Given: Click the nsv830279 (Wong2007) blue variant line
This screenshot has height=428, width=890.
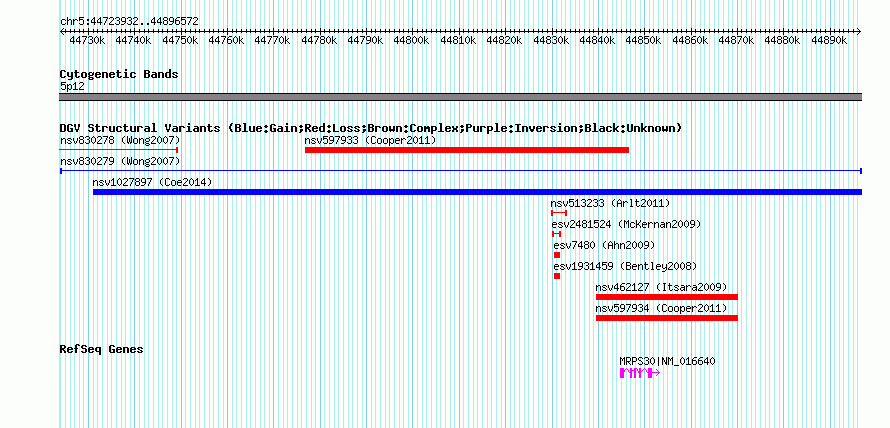Looking at the screenshot, I should [x=461, y=171].
